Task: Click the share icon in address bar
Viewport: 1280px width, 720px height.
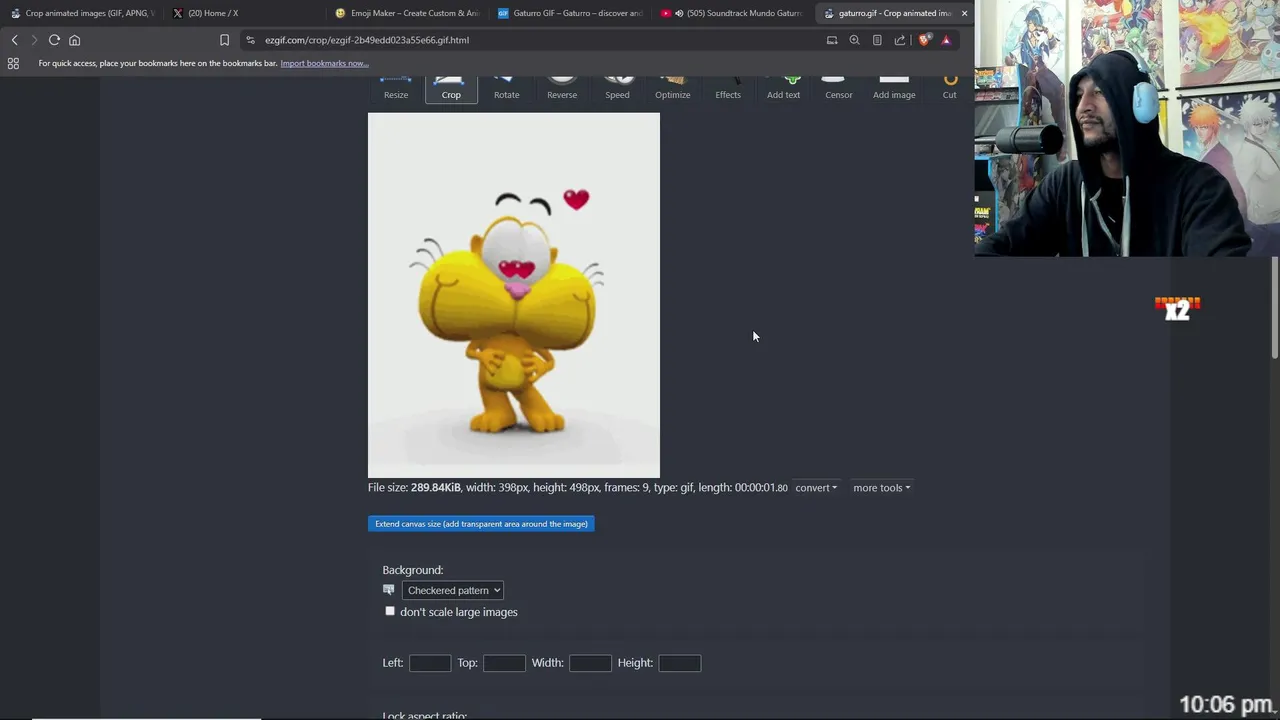Action: (x=900, y=40)
